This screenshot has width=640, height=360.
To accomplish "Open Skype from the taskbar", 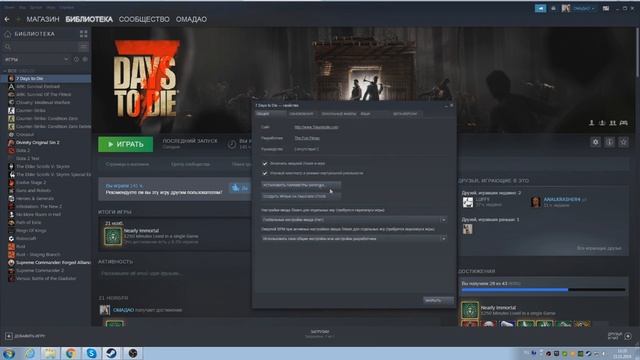I will click(x=91, y=353).
